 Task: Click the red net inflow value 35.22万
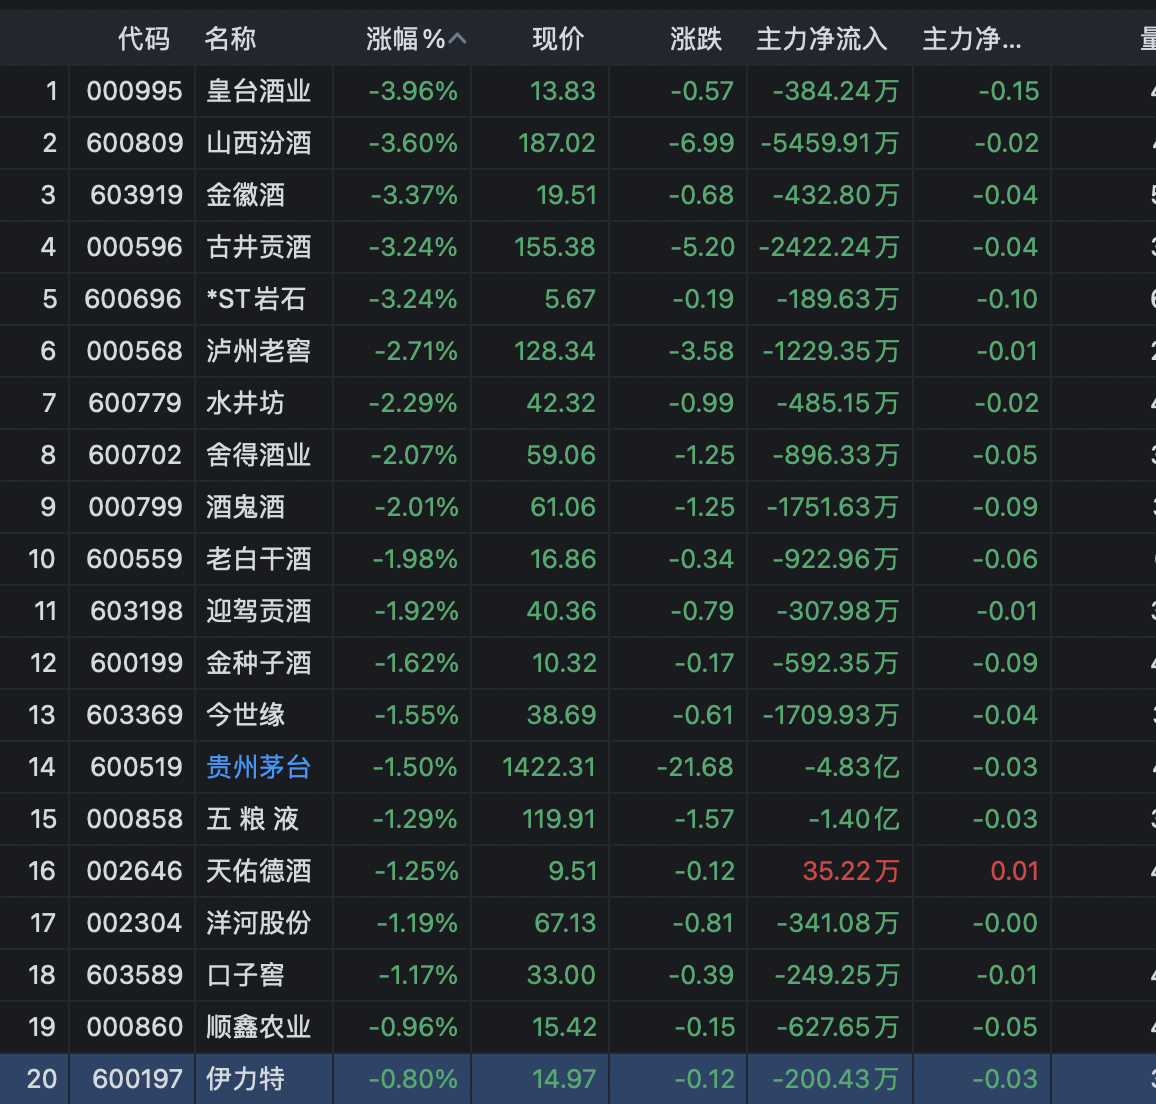point(851,871)
